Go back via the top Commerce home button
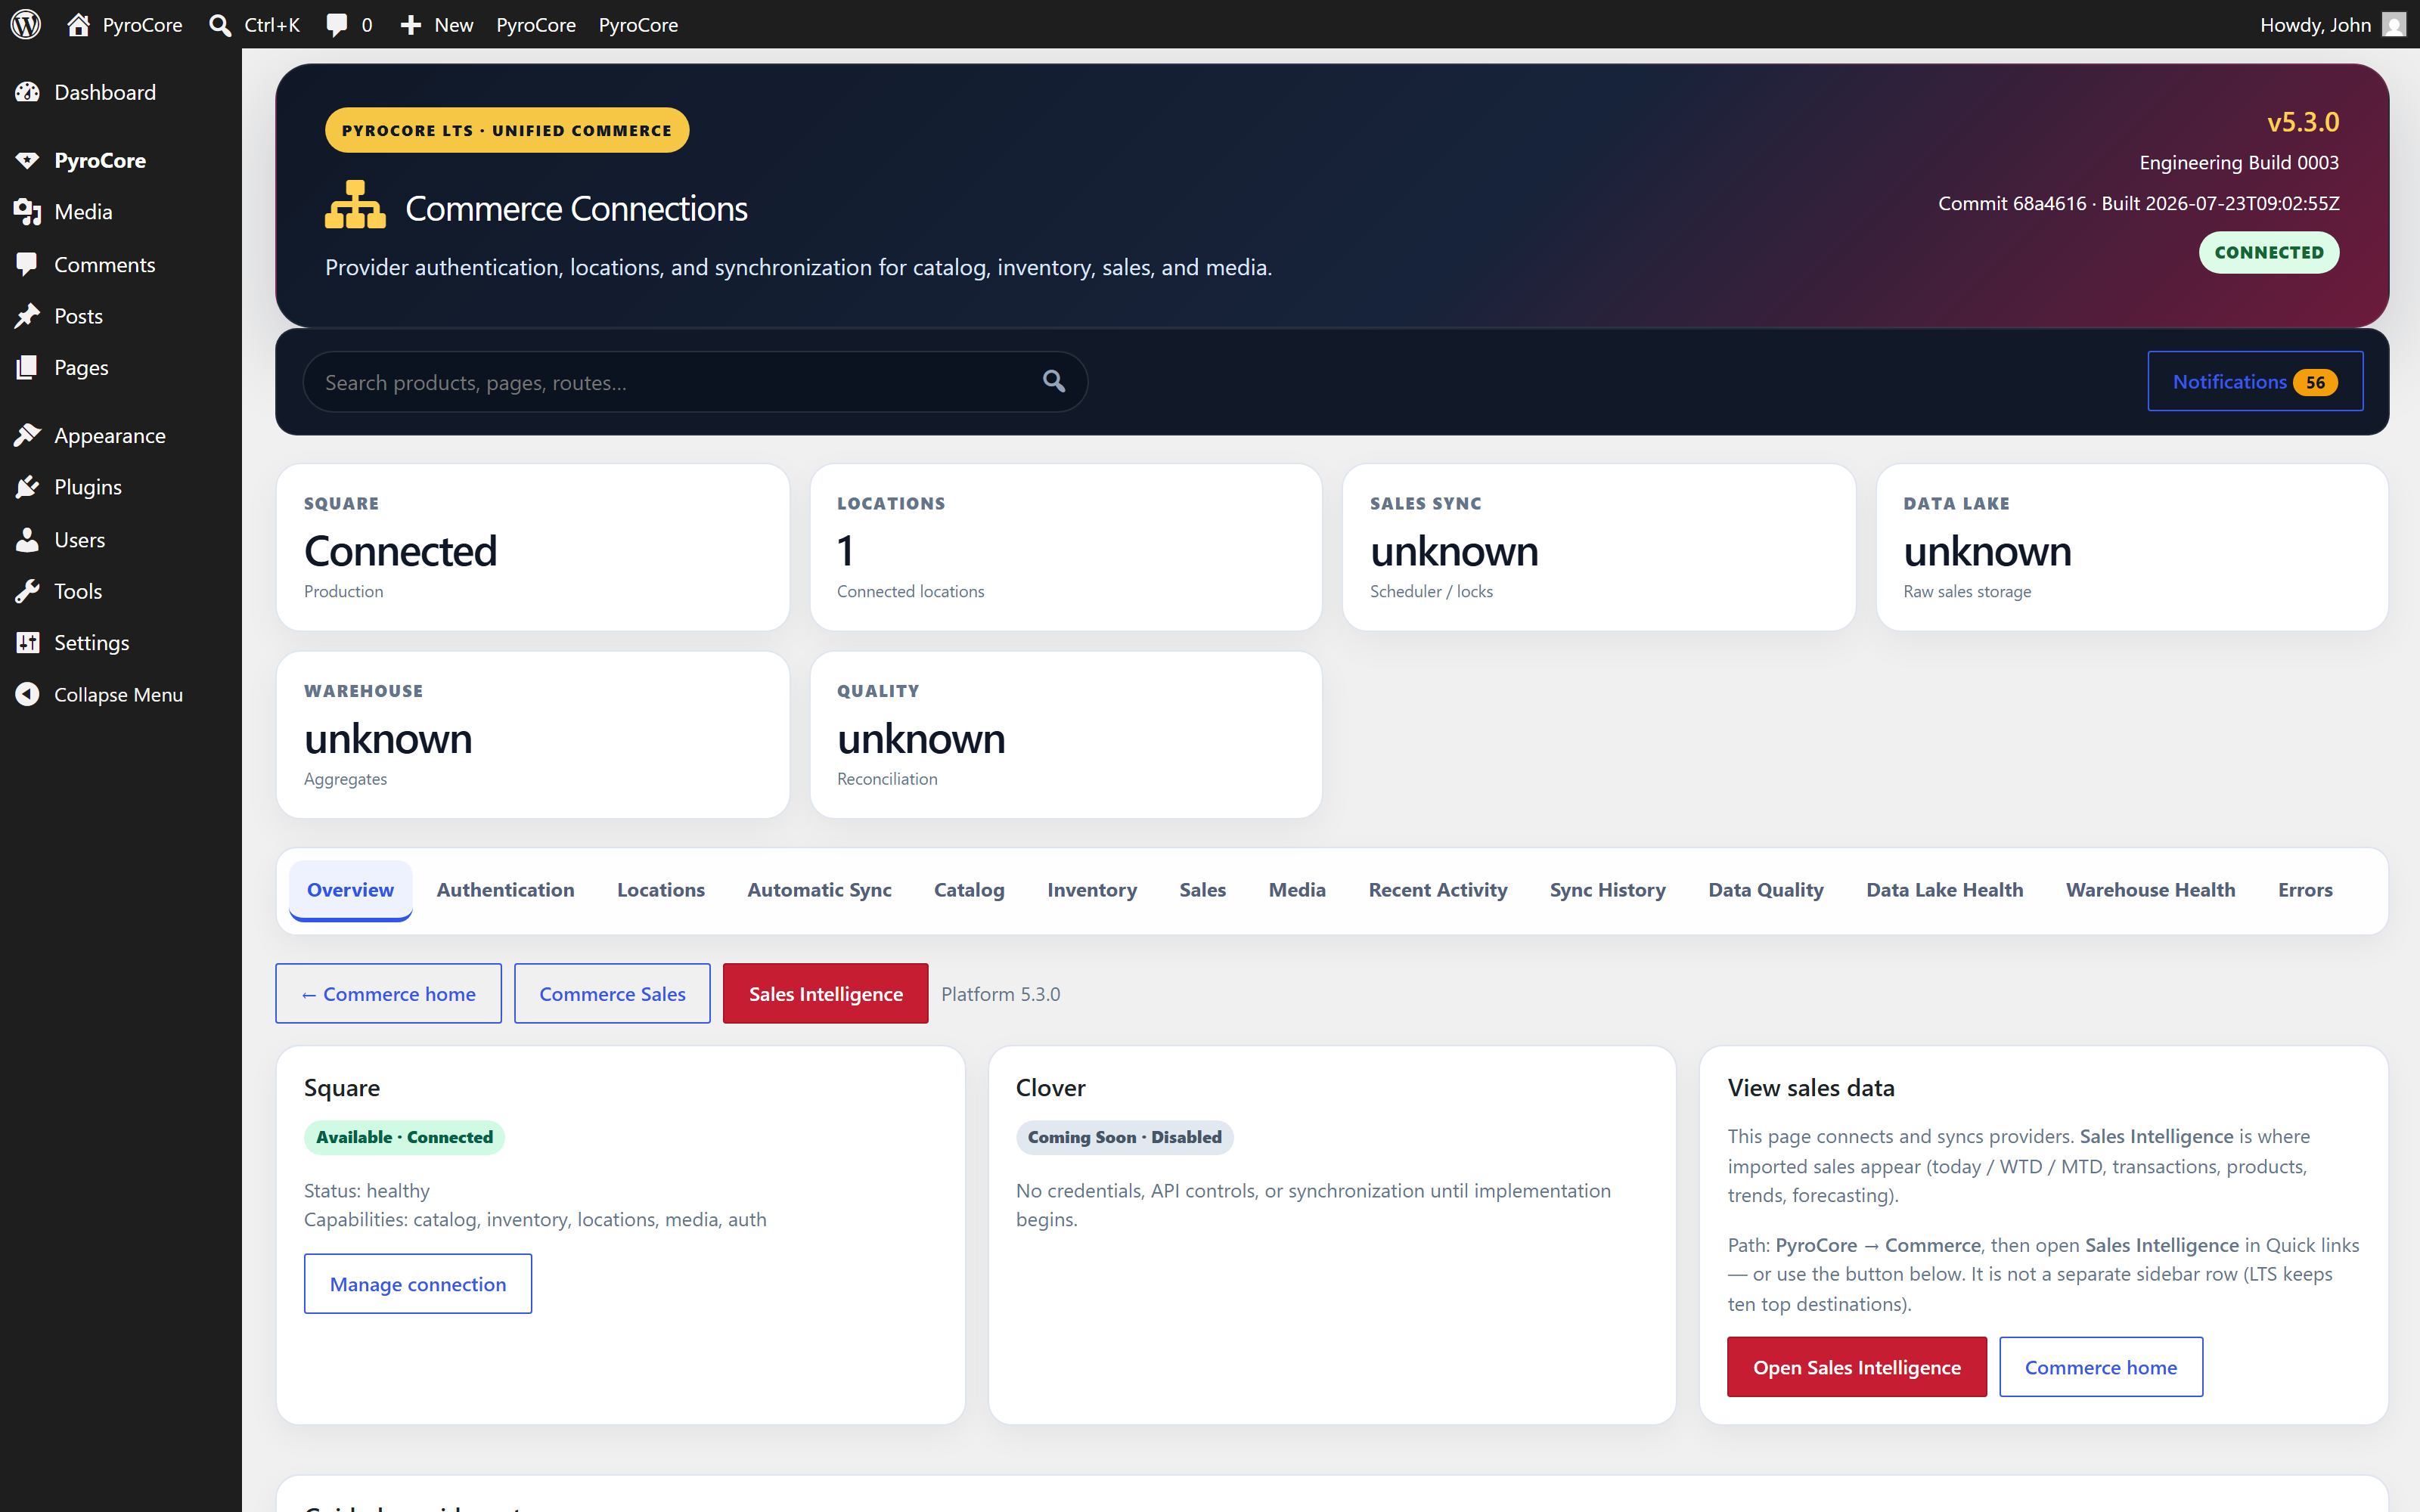Image resolution: width=2420 pixels, height=1512 pixels. click(388, 993)
